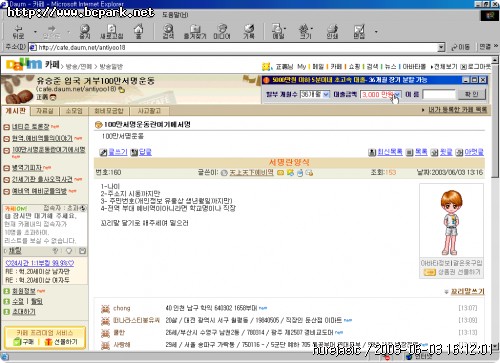Switch to the 사고팔고 tab
The width and height of the screenshot is (500, 363).
(149, 111)
